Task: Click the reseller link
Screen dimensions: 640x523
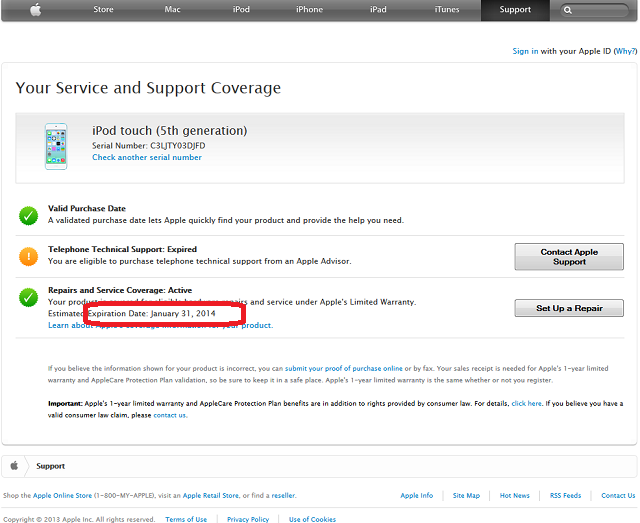Action: [283, 496]
